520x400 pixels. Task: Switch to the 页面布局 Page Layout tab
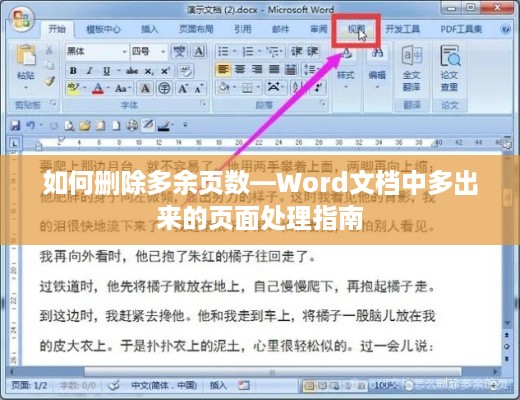click(196, 29)
